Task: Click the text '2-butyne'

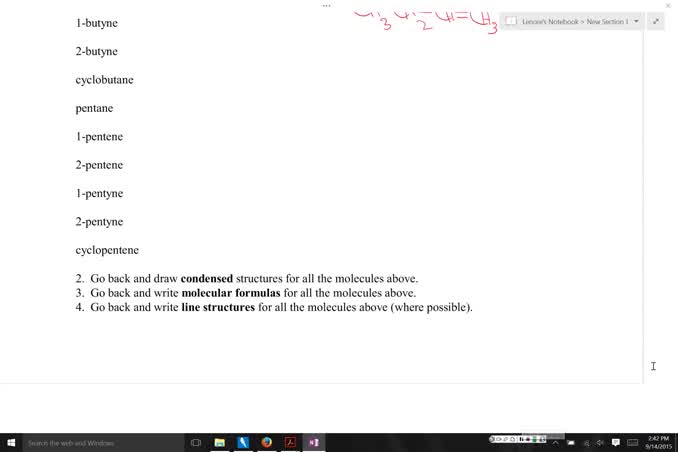Action: [96, 51]
